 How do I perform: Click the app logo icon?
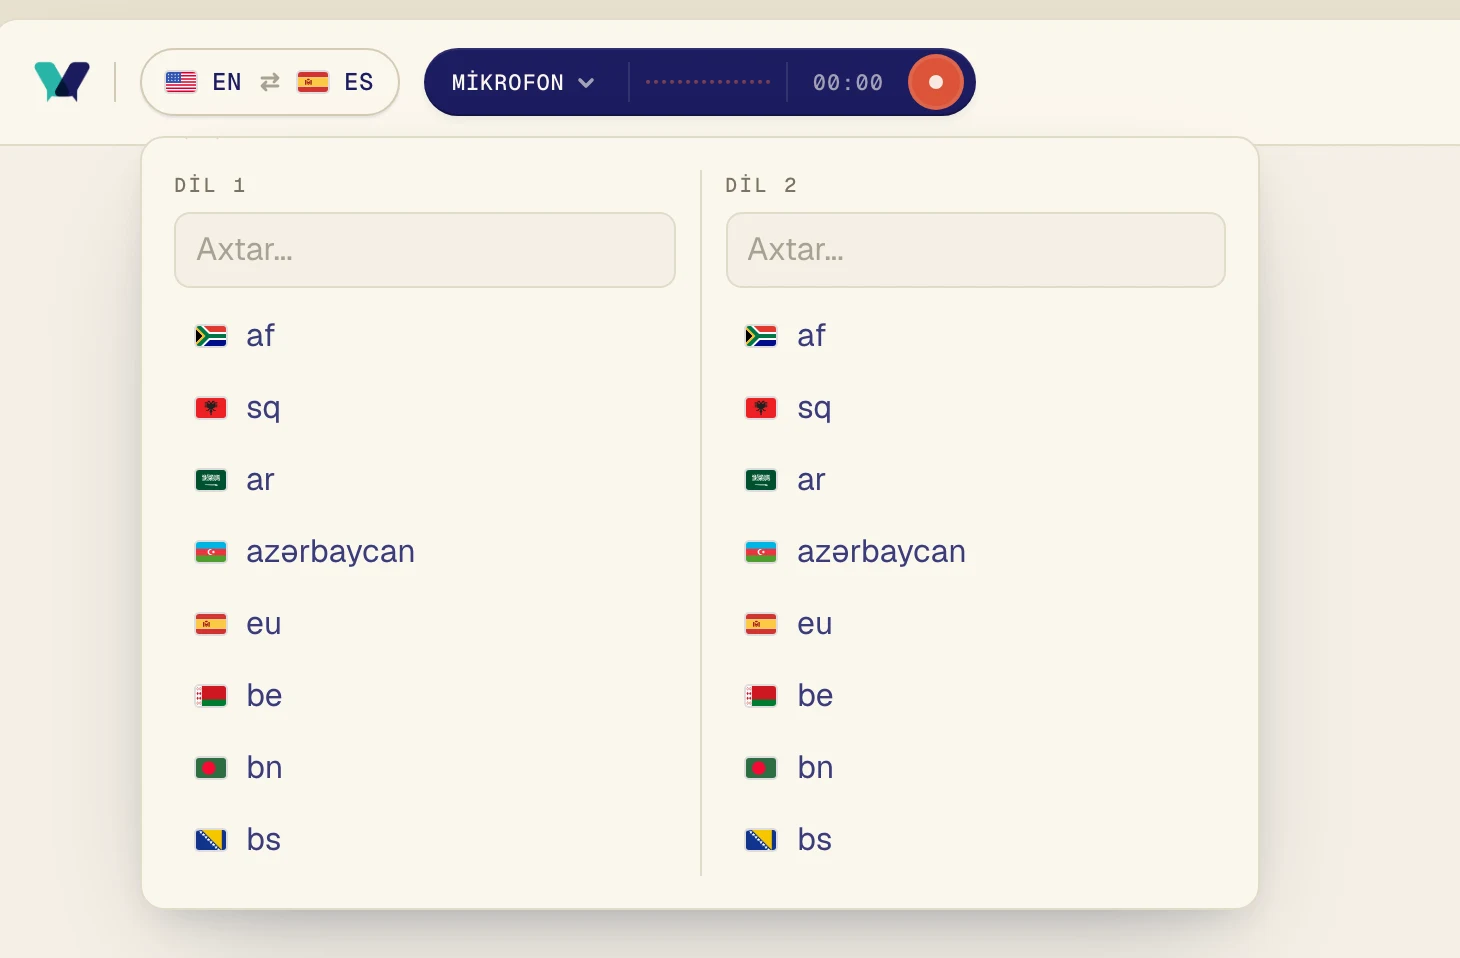click(62, 82)
